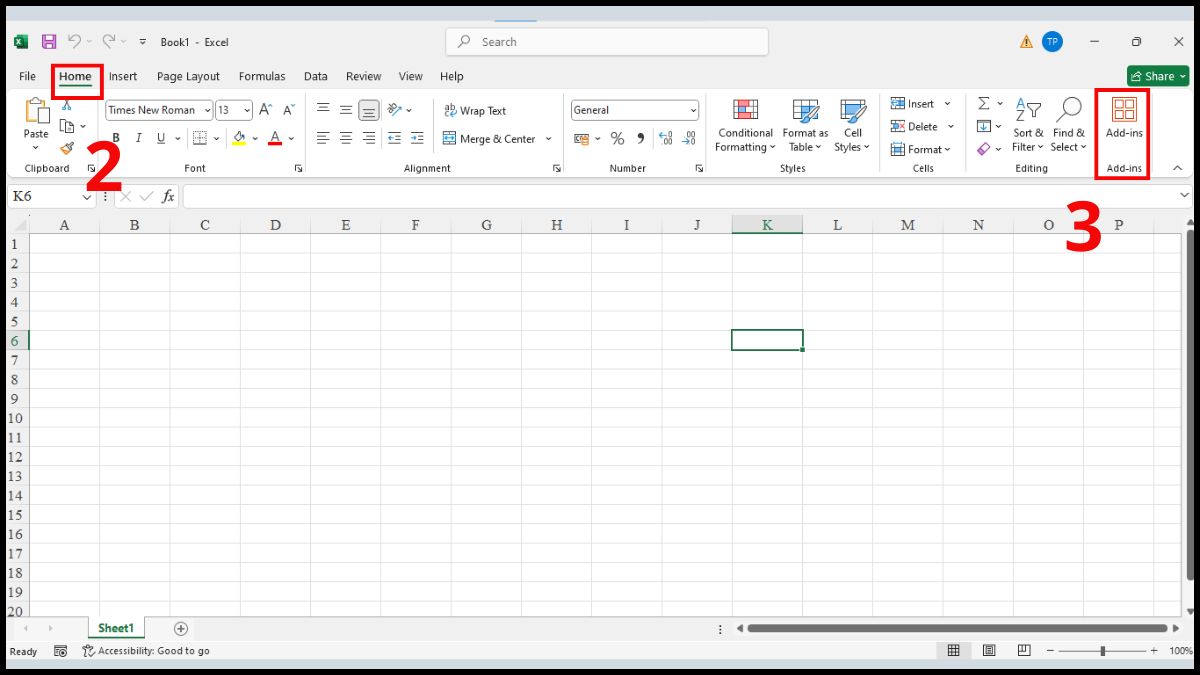Apply percent style to cell
Viewport: 1200px width, 675px height.
point(617,139)
